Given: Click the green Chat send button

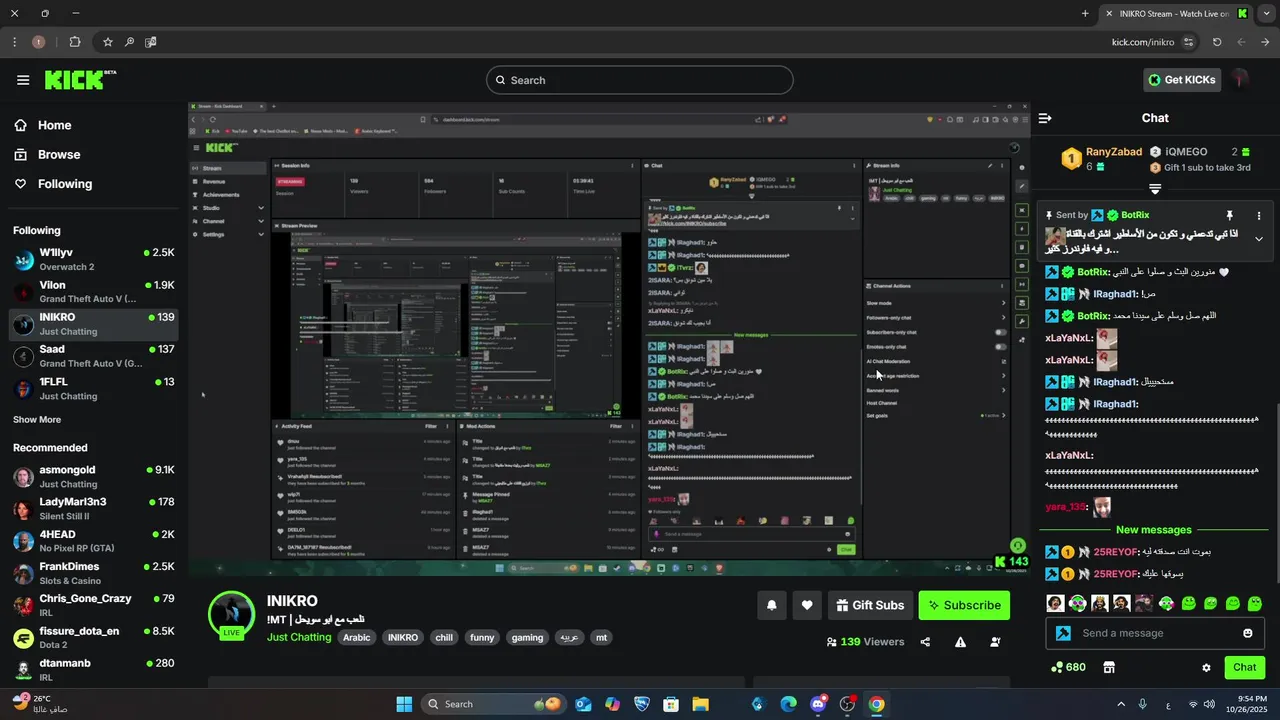Looking at the screenshot, I should coord(1244,667).
